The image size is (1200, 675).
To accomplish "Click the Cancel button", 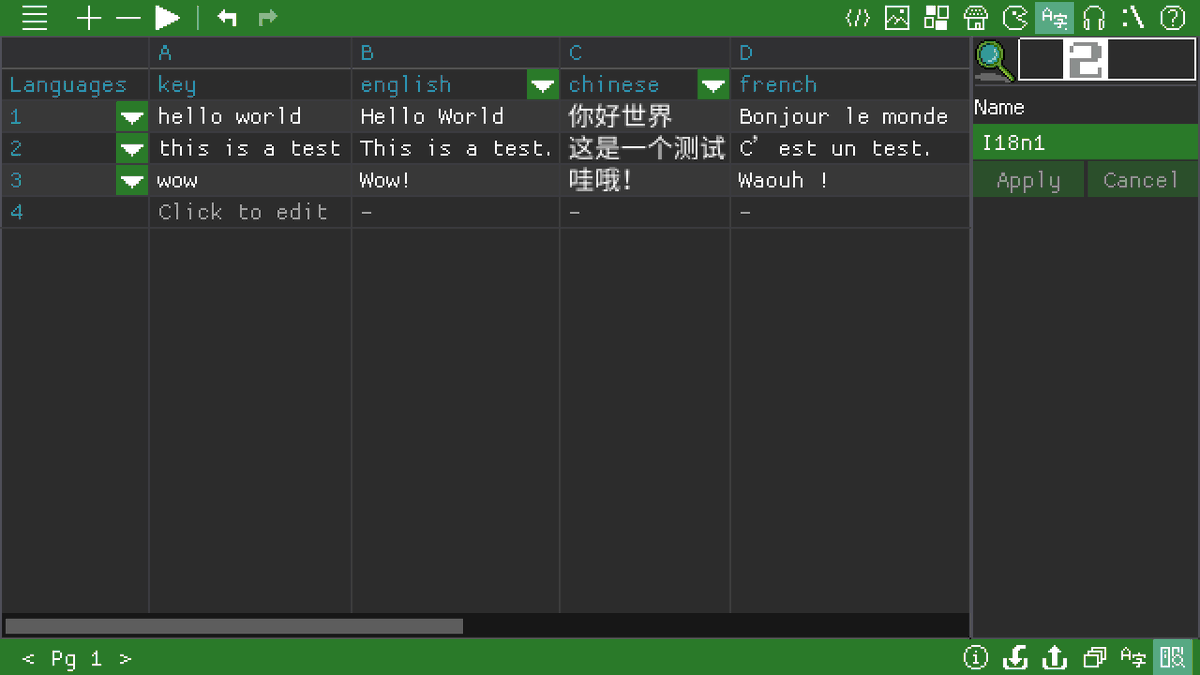I will (x=1141, y=180).
